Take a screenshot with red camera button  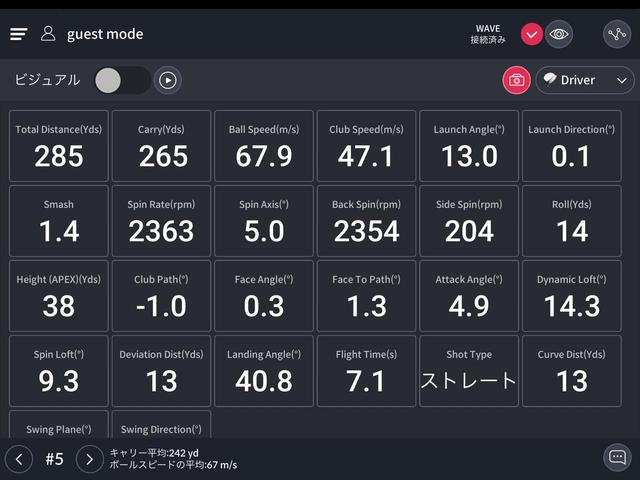coord(516,80)
